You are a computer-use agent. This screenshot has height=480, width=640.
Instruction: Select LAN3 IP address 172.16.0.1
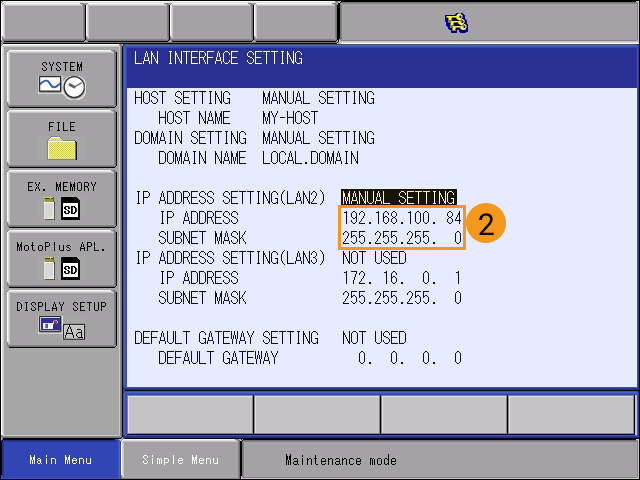[402, 278]
